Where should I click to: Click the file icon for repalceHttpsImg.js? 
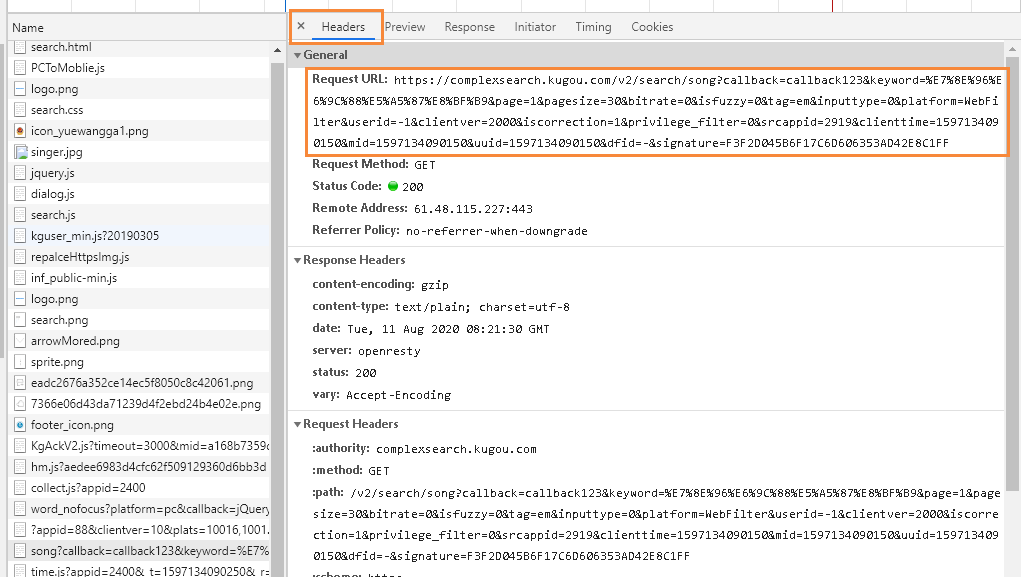(x=20, y=257)
